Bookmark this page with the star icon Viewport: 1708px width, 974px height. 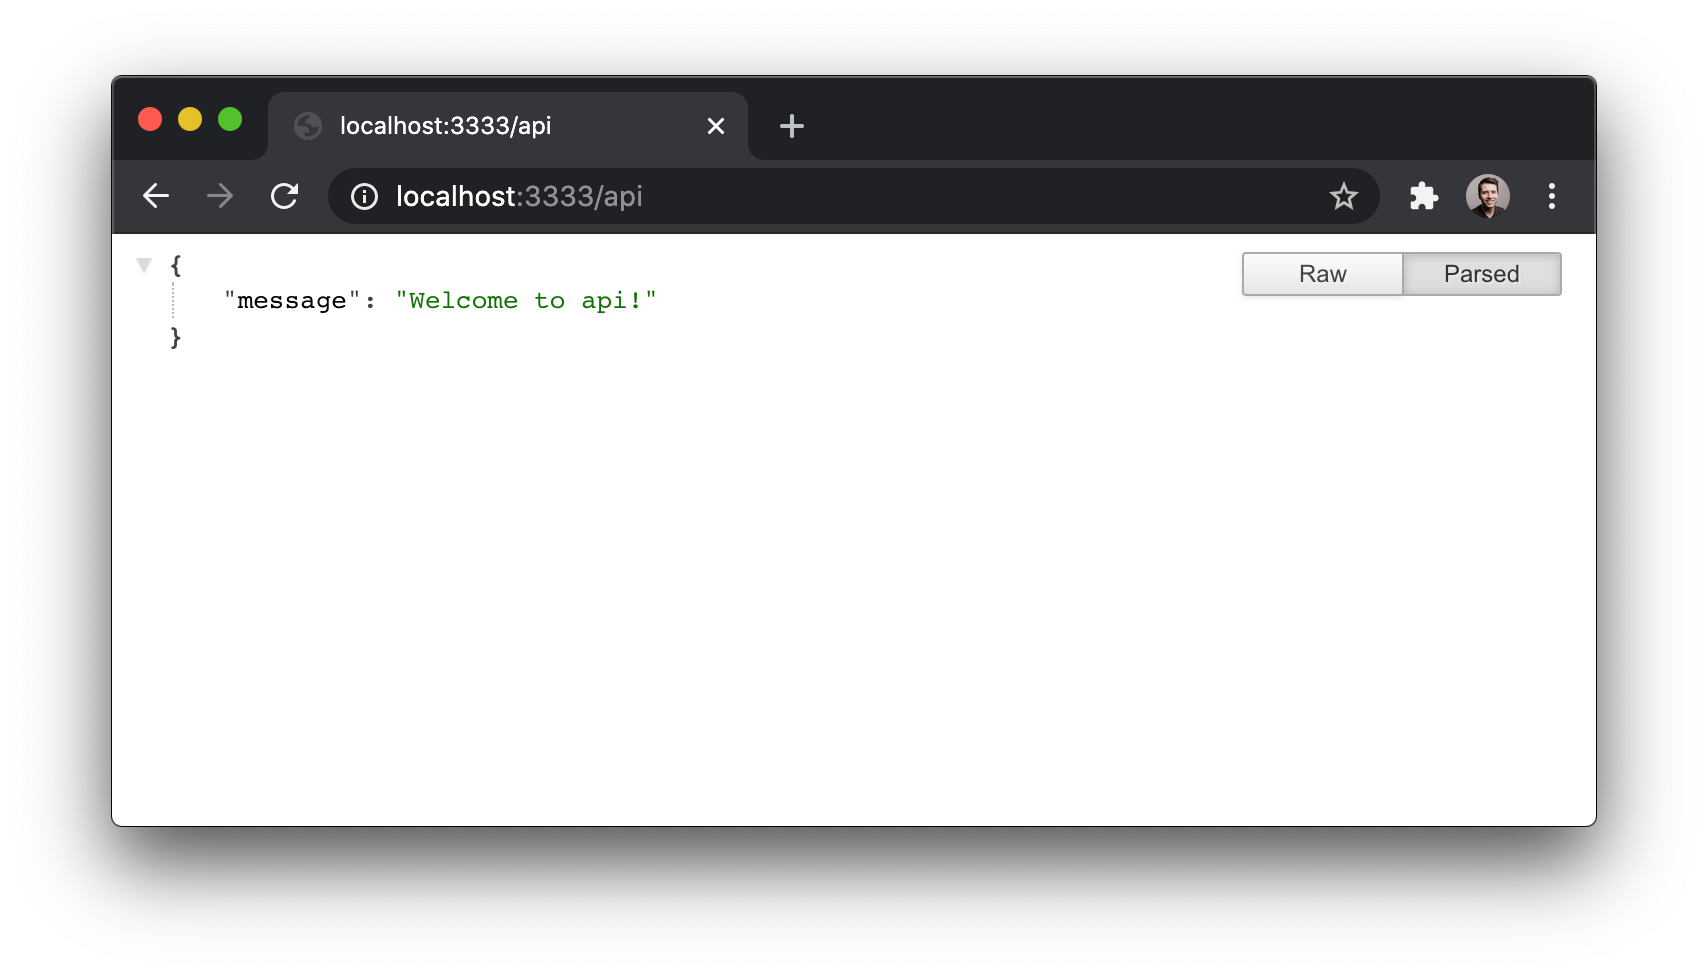coord(1344,196)
